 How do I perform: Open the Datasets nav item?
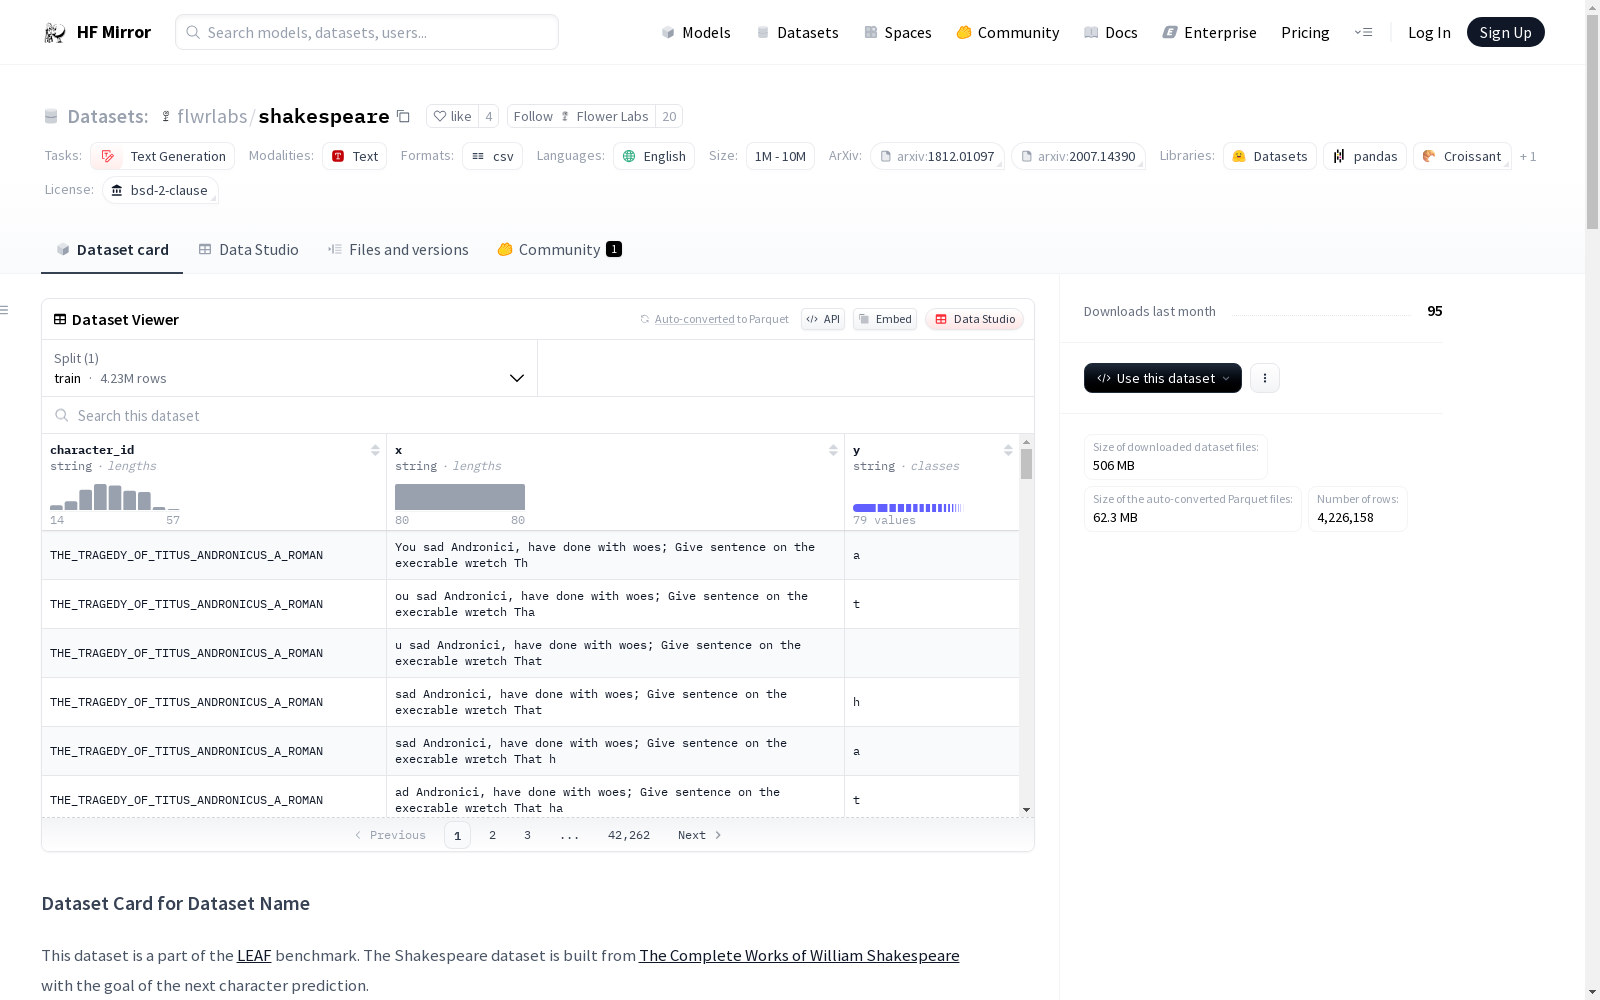point(797,32)
